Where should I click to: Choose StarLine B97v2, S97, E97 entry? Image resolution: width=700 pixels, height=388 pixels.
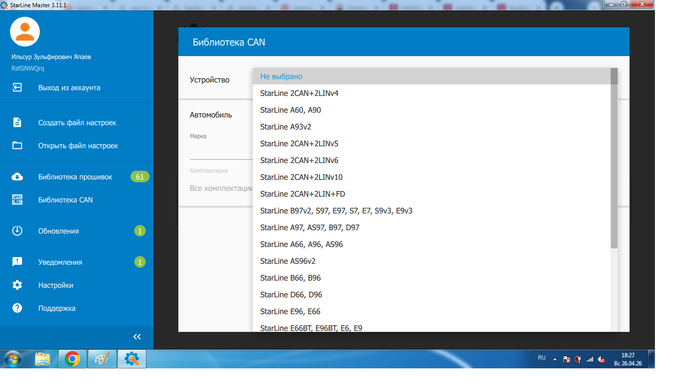(432, 211)
